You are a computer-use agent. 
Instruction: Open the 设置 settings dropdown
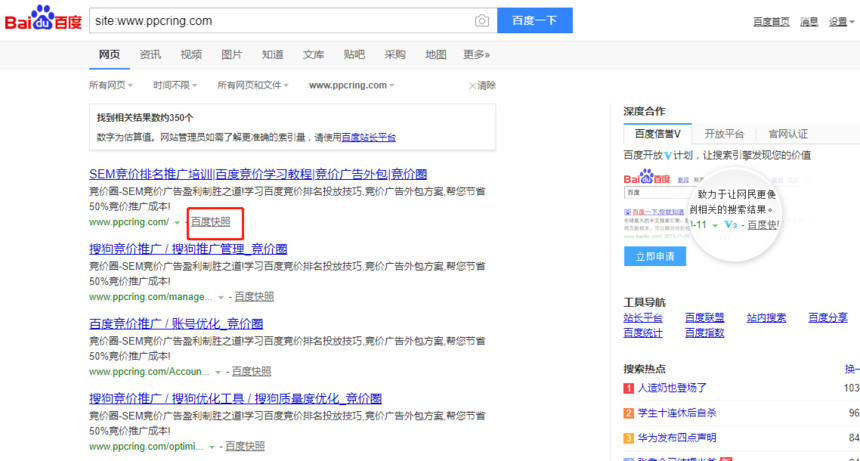pos(841,22)
